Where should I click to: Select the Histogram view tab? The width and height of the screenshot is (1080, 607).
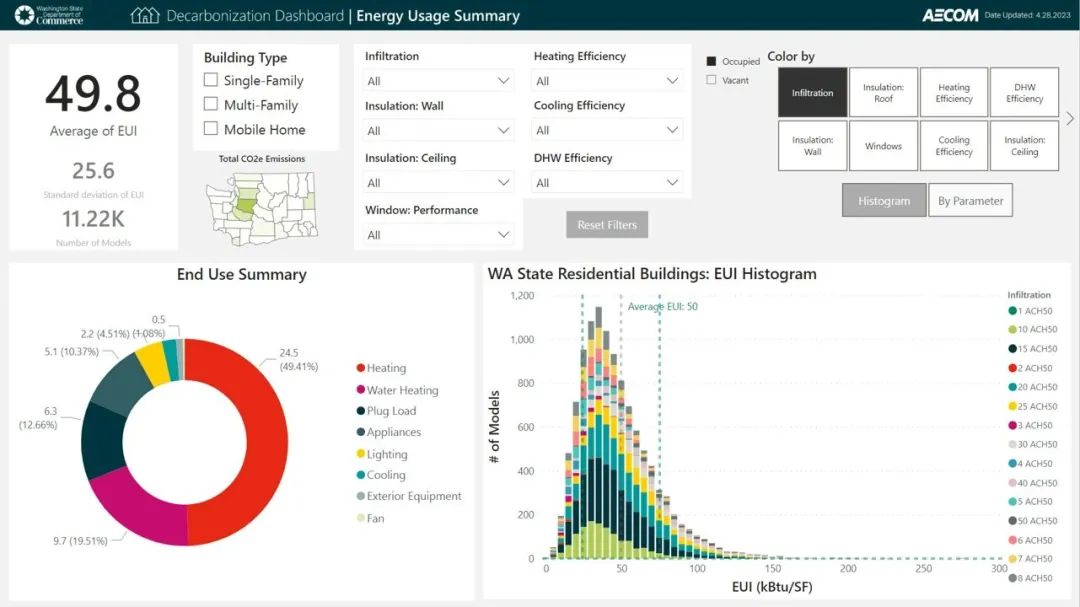tap(883, 200)
